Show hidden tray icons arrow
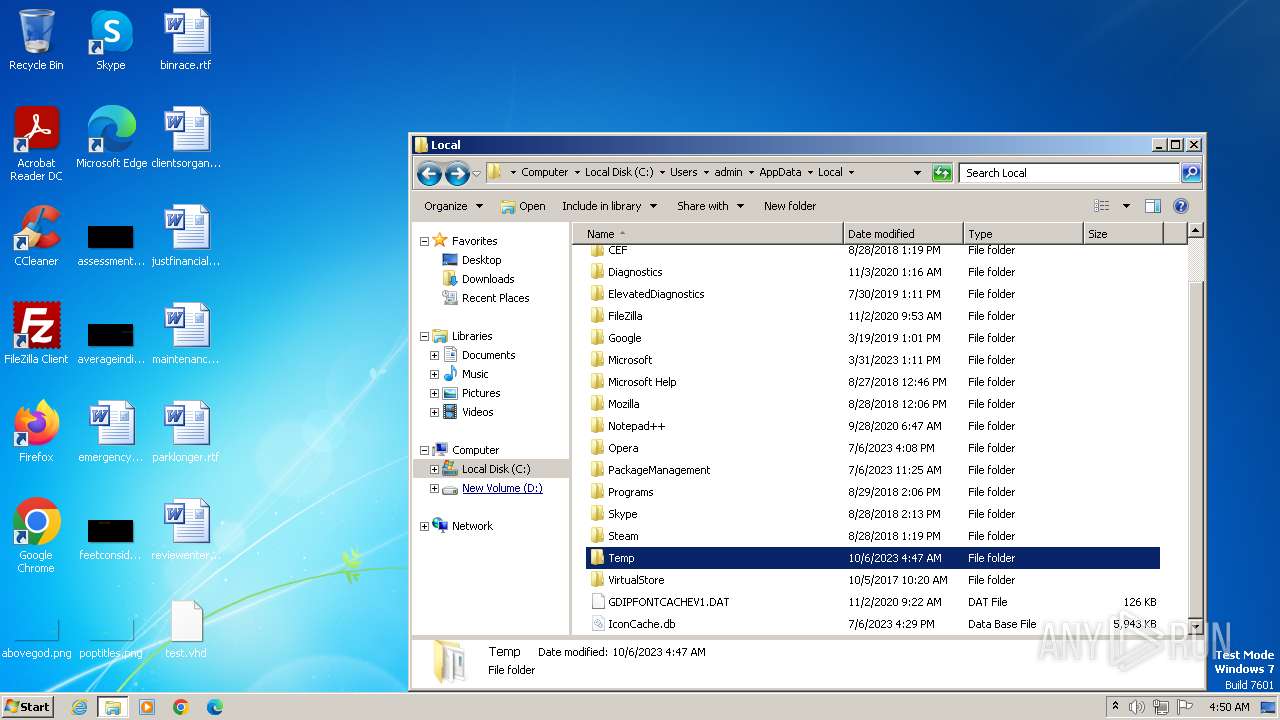Screen dimensions: 1280x720 pyautogui.click(x=1115, y=706)
